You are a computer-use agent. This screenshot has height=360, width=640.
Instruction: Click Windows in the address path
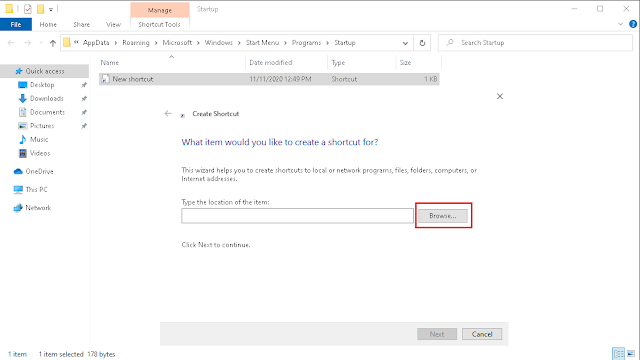point(218,42)
